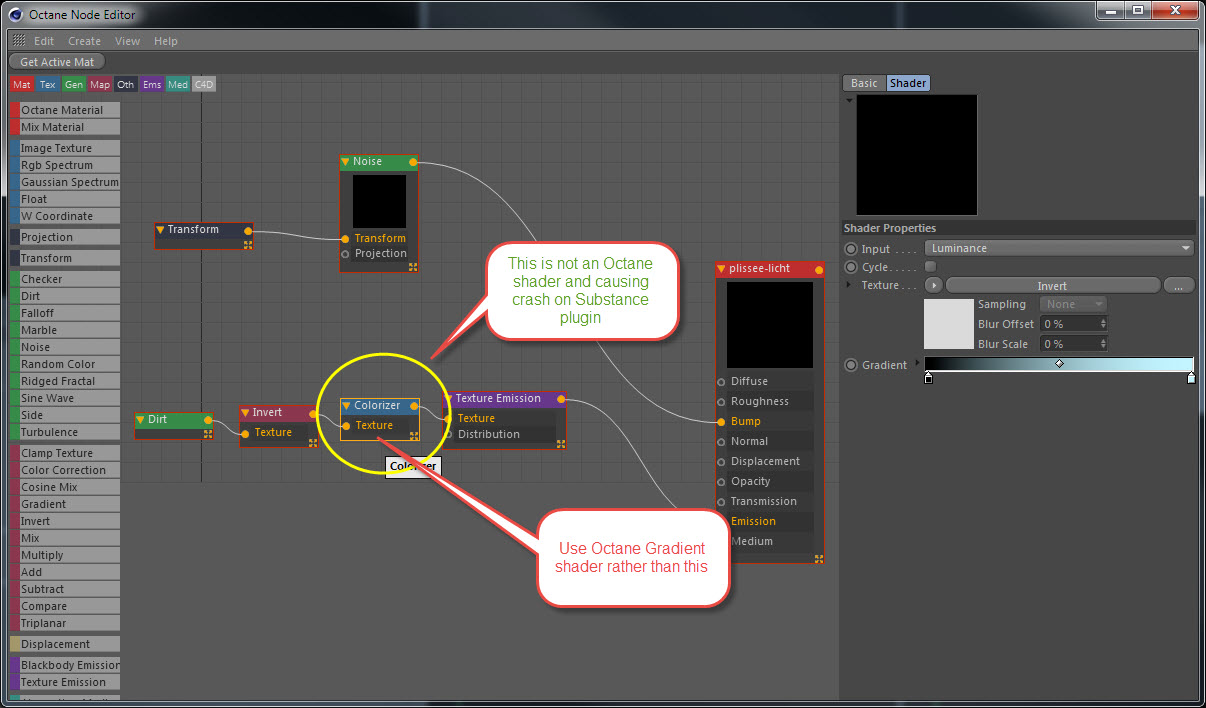Open the Sampling None dropdown

(1073, 304)
